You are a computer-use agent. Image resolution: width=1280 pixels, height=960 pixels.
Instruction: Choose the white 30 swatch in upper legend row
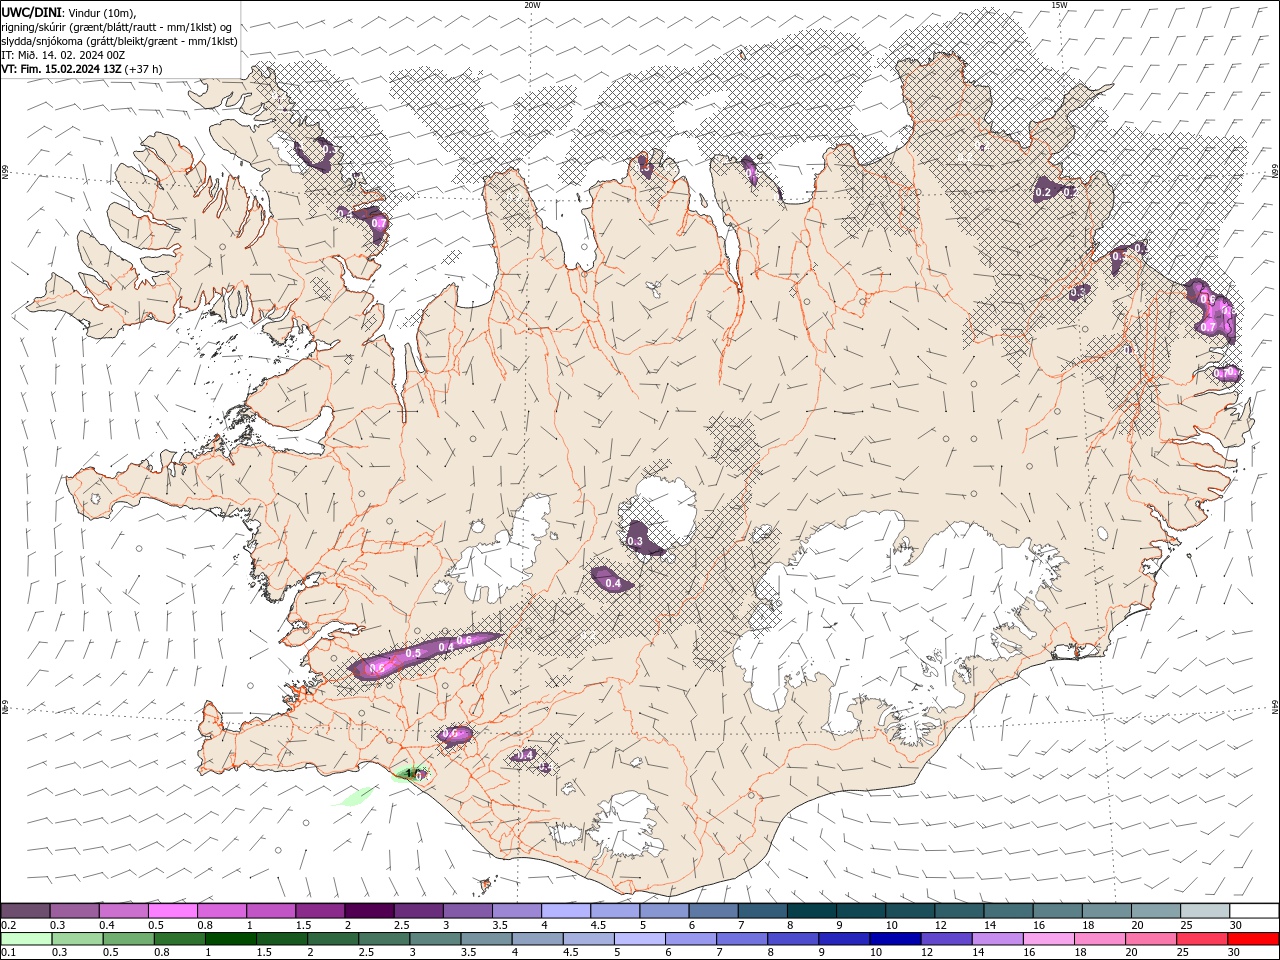point(1254,911)
